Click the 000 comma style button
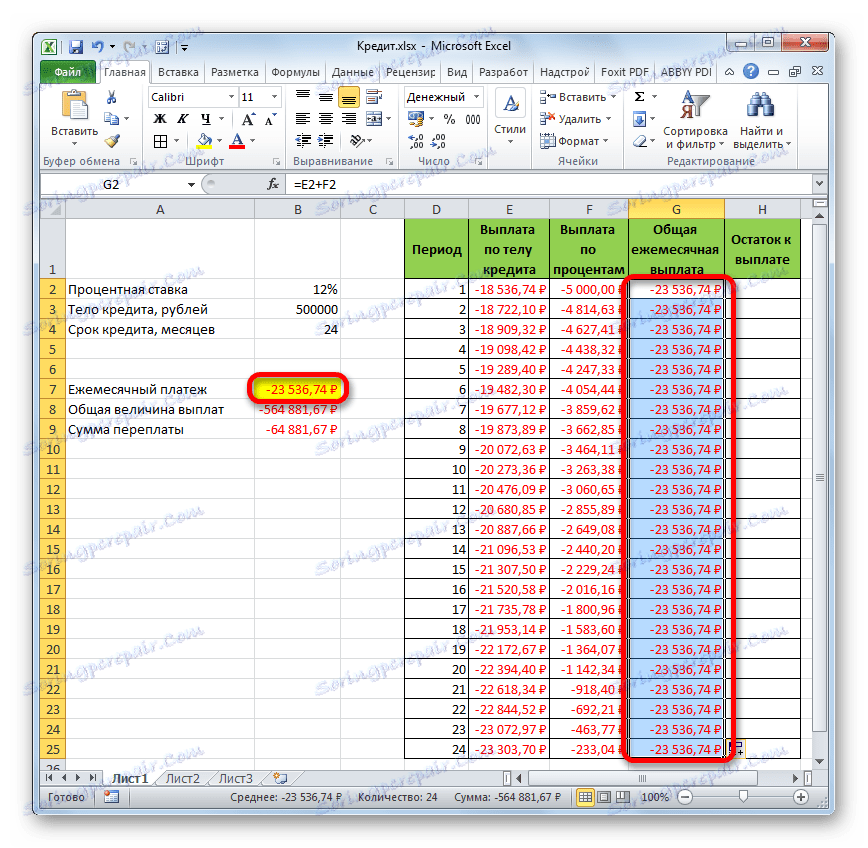 coord(473,119)
